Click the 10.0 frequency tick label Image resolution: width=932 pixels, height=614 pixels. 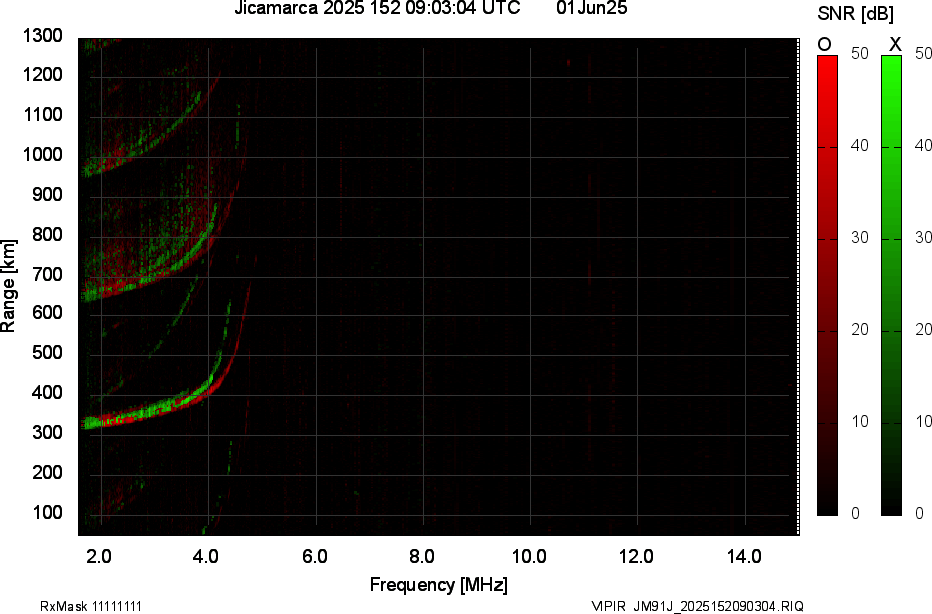coord(529,557)
